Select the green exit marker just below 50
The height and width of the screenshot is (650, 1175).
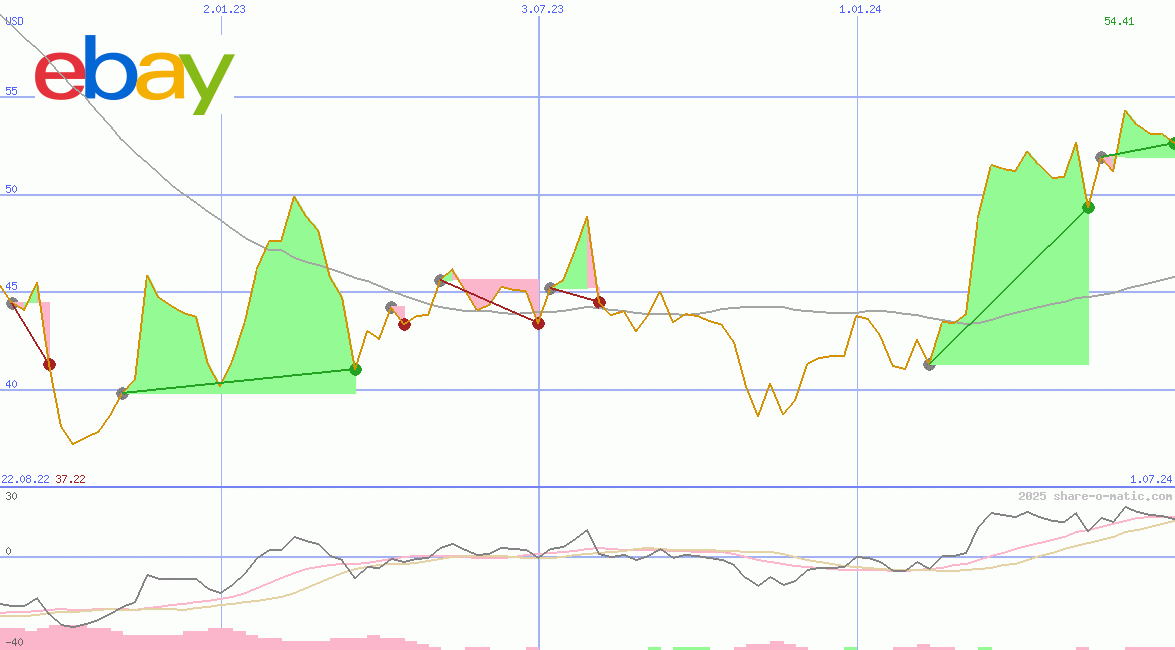tap(1089, 208)
